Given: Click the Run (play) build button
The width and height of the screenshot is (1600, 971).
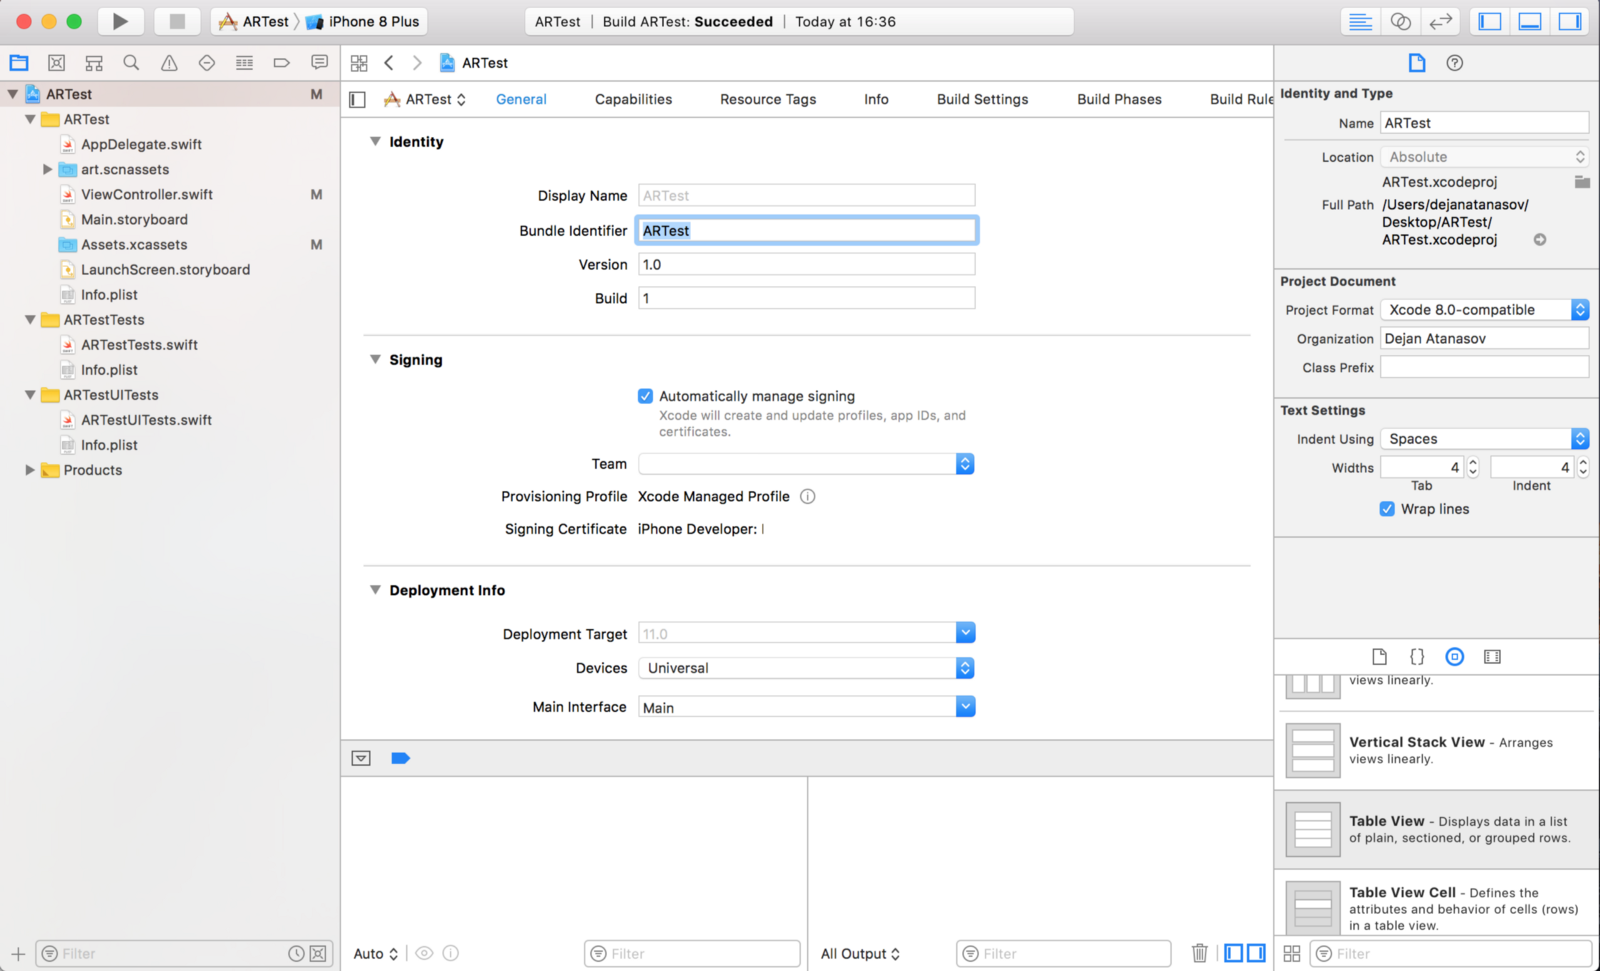Looking at the screenshot, I should (x=120, y=21).
